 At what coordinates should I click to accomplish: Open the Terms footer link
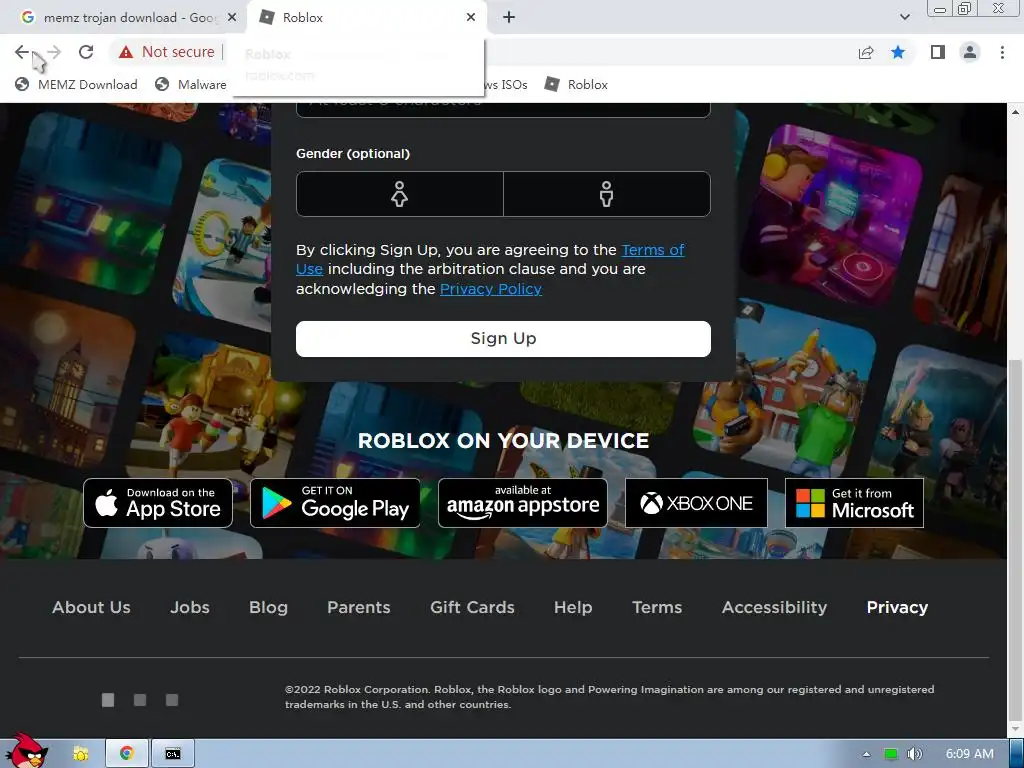[657, 607]
